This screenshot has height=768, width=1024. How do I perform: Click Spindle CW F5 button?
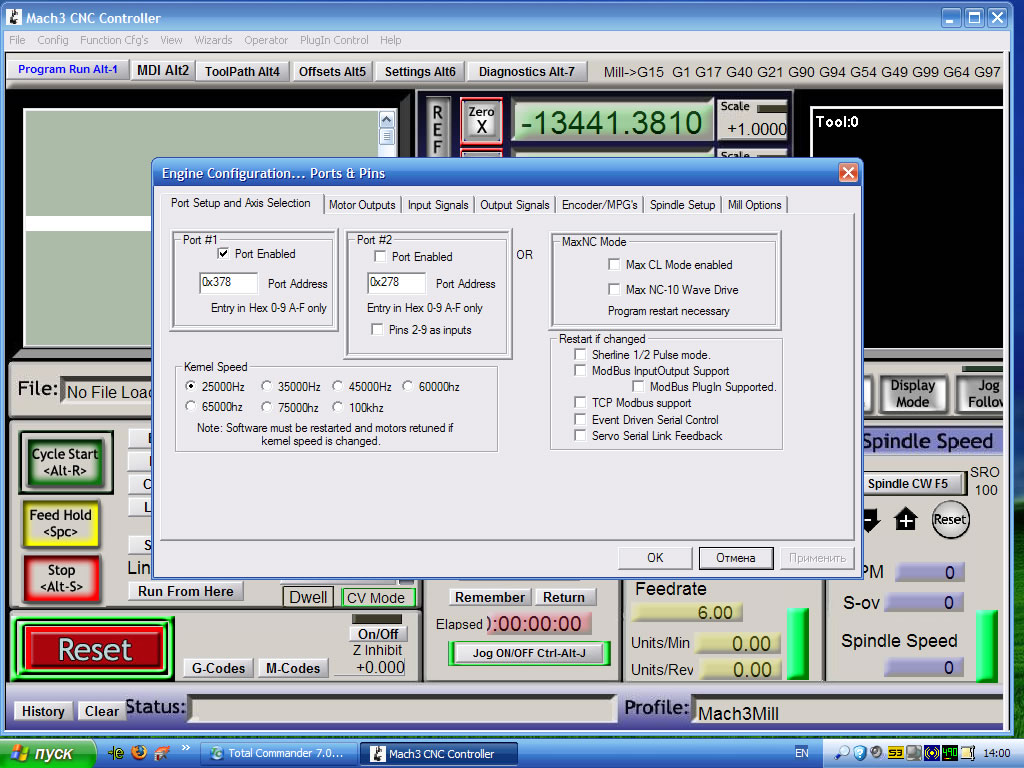914,483
